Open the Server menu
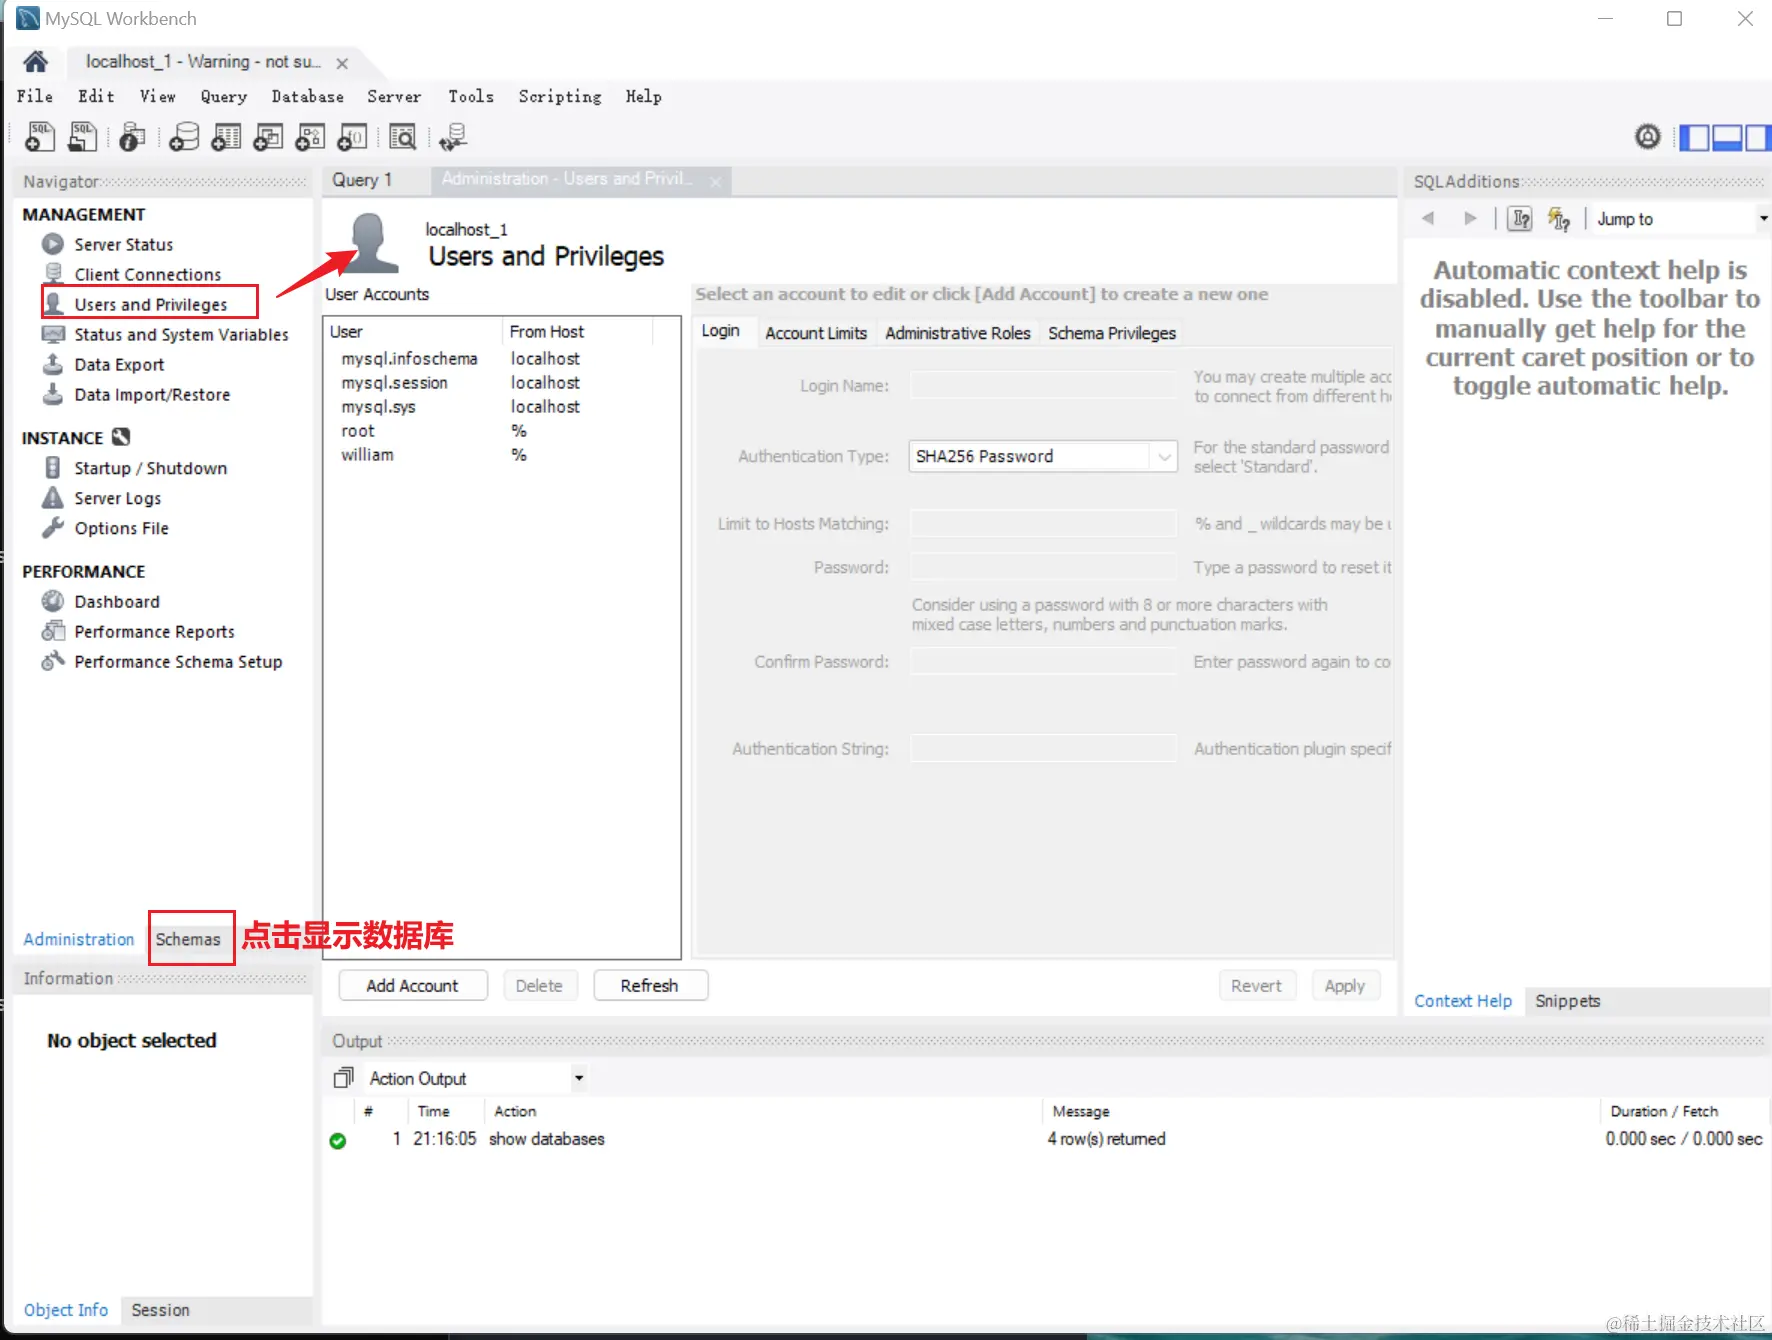The height and width of the screenshot is (1340, 1772). point(394,96)
